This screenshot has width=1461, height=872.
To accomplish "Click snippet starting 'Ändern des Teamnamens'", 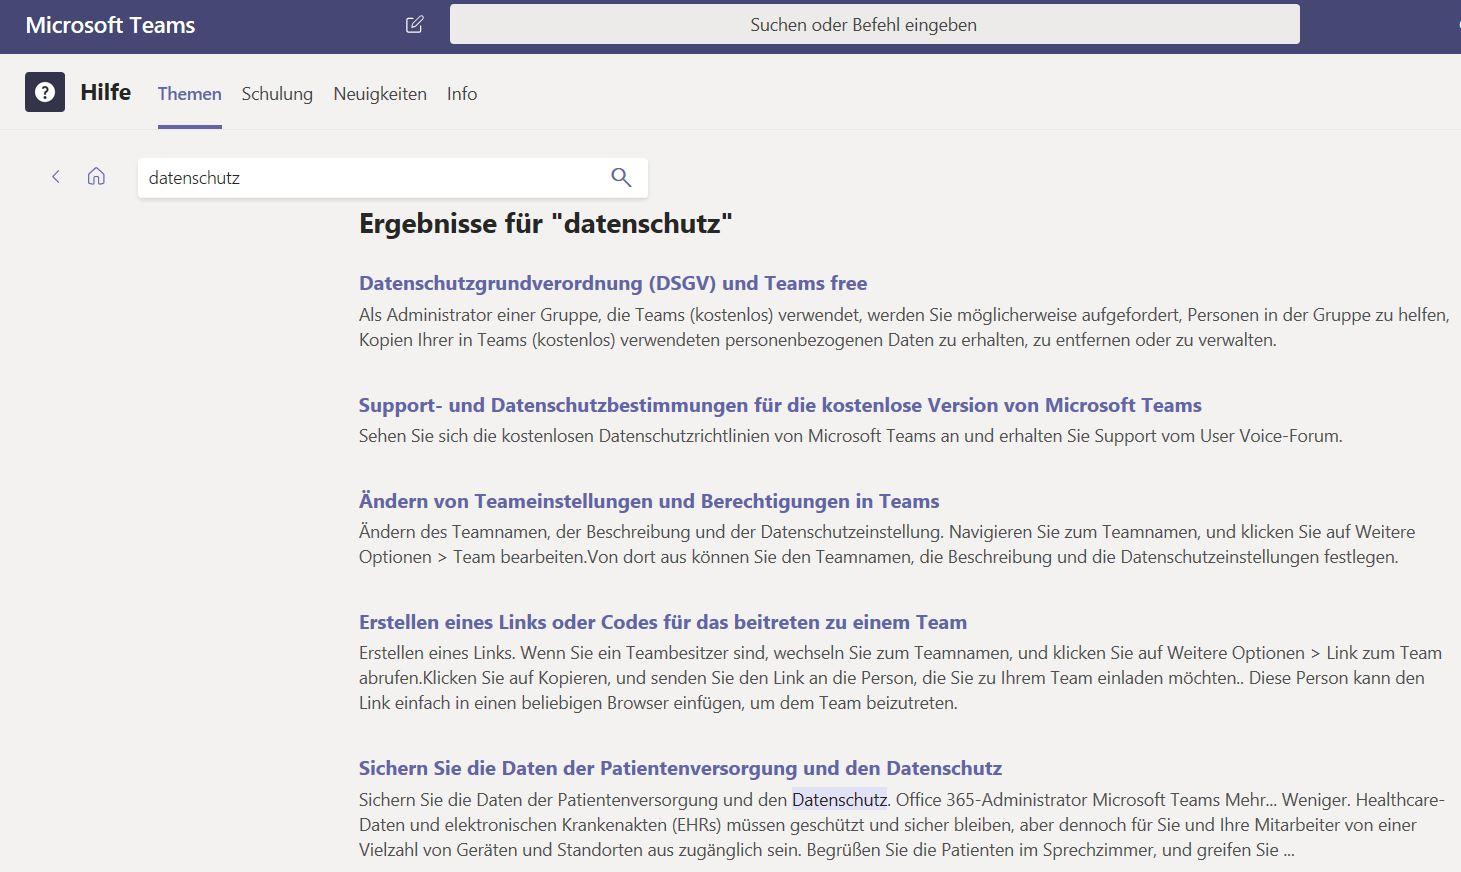I will [x=887, y=544].
